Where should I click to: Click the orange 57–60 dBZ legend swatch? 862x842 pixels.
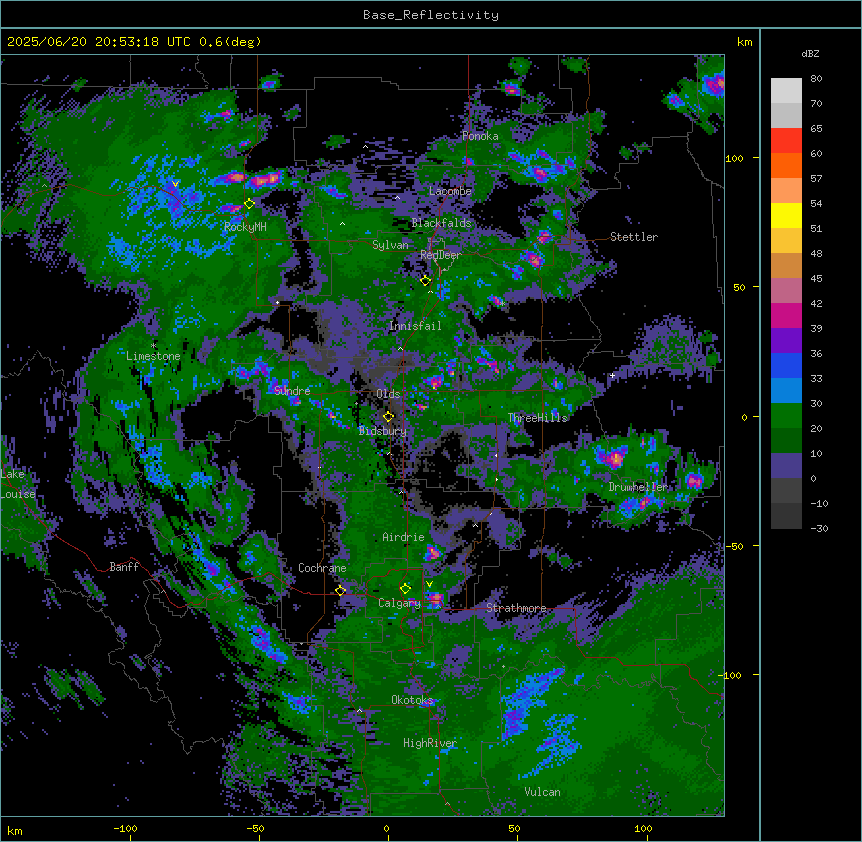coord(786,165)
